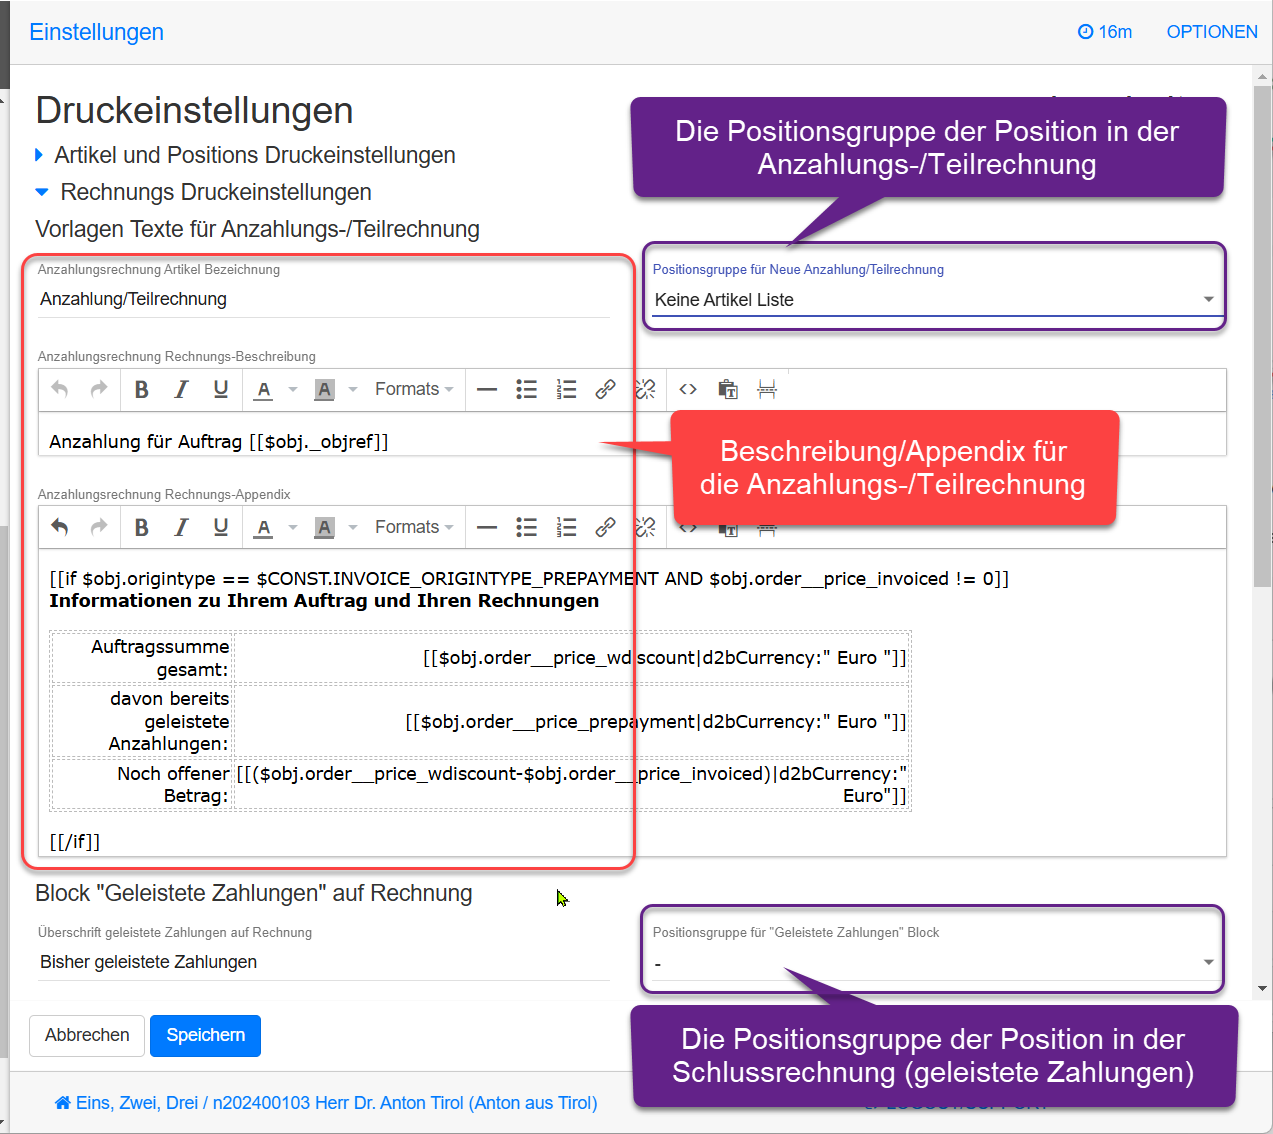Image resolution: width=1273 pixels, height=1134 pixels.
Task: Click redo in the Beschreibung editor toolbar
Action: click(x=98, y=389)
